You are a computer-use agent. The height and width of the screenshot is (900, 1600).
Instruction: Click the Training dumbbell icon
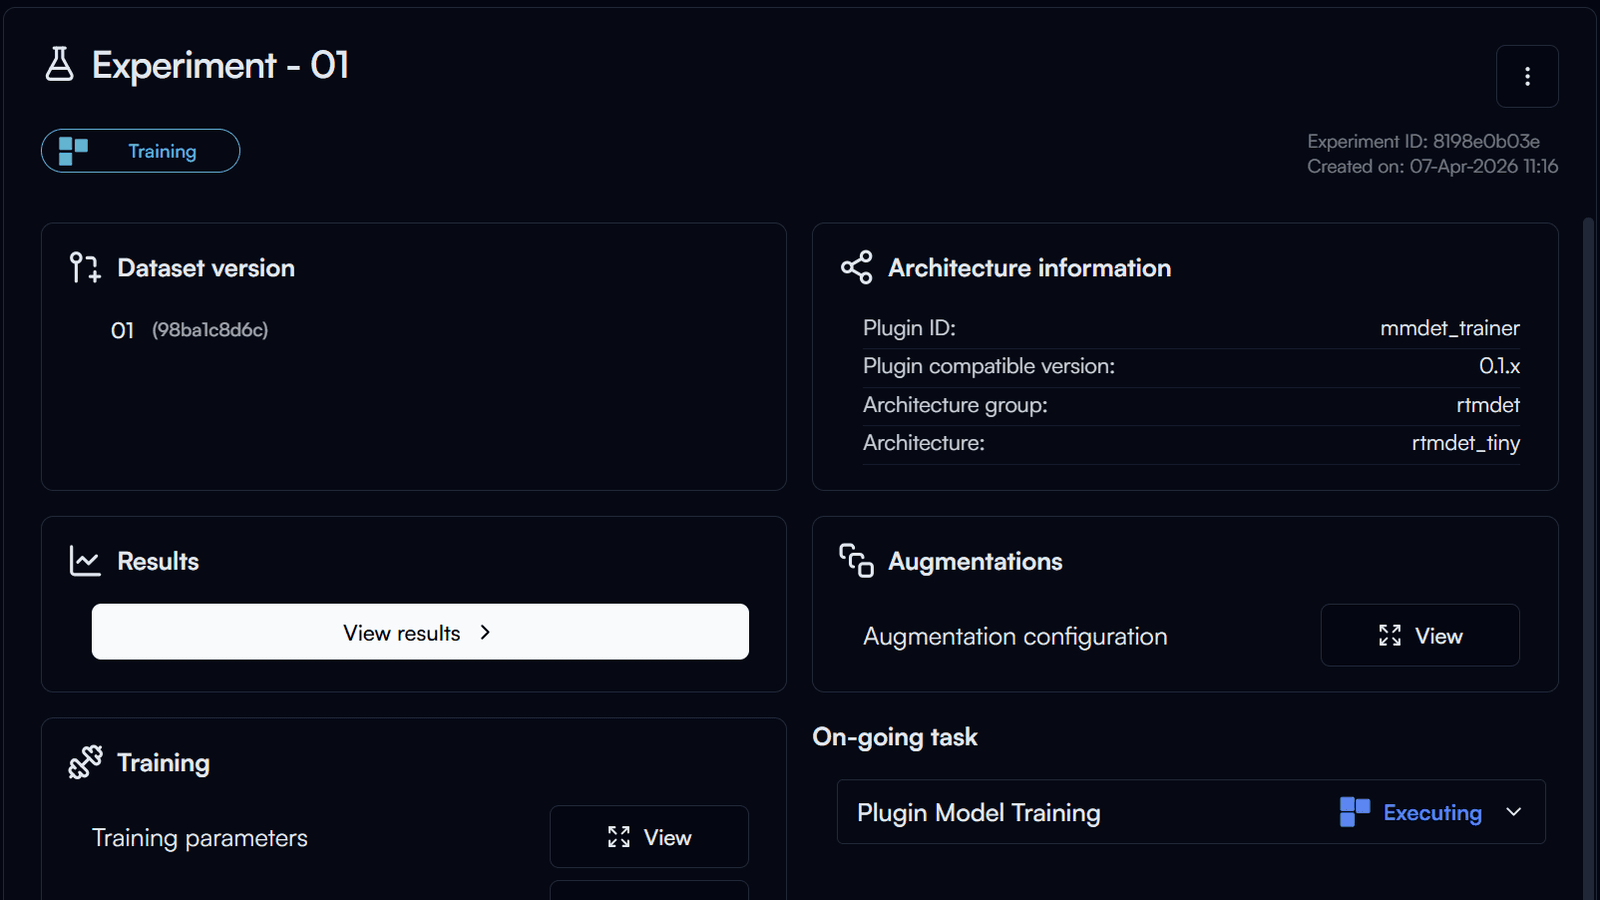coord(85,762)
